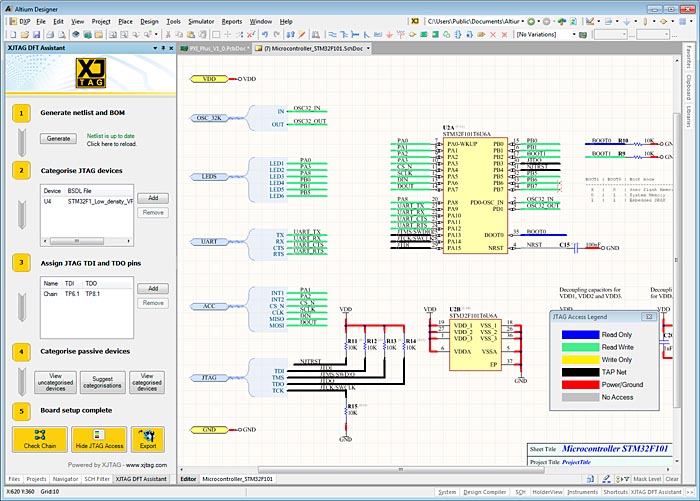
Task: Switch to the SCH Filter panel tab
Action: coord(97,479)
